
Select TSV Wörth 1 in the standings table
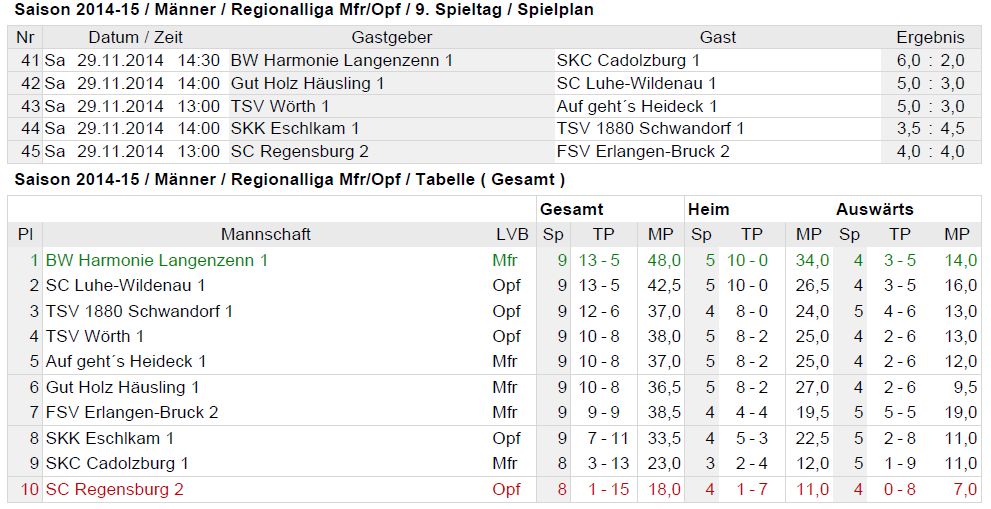click(x=94, y=336)
